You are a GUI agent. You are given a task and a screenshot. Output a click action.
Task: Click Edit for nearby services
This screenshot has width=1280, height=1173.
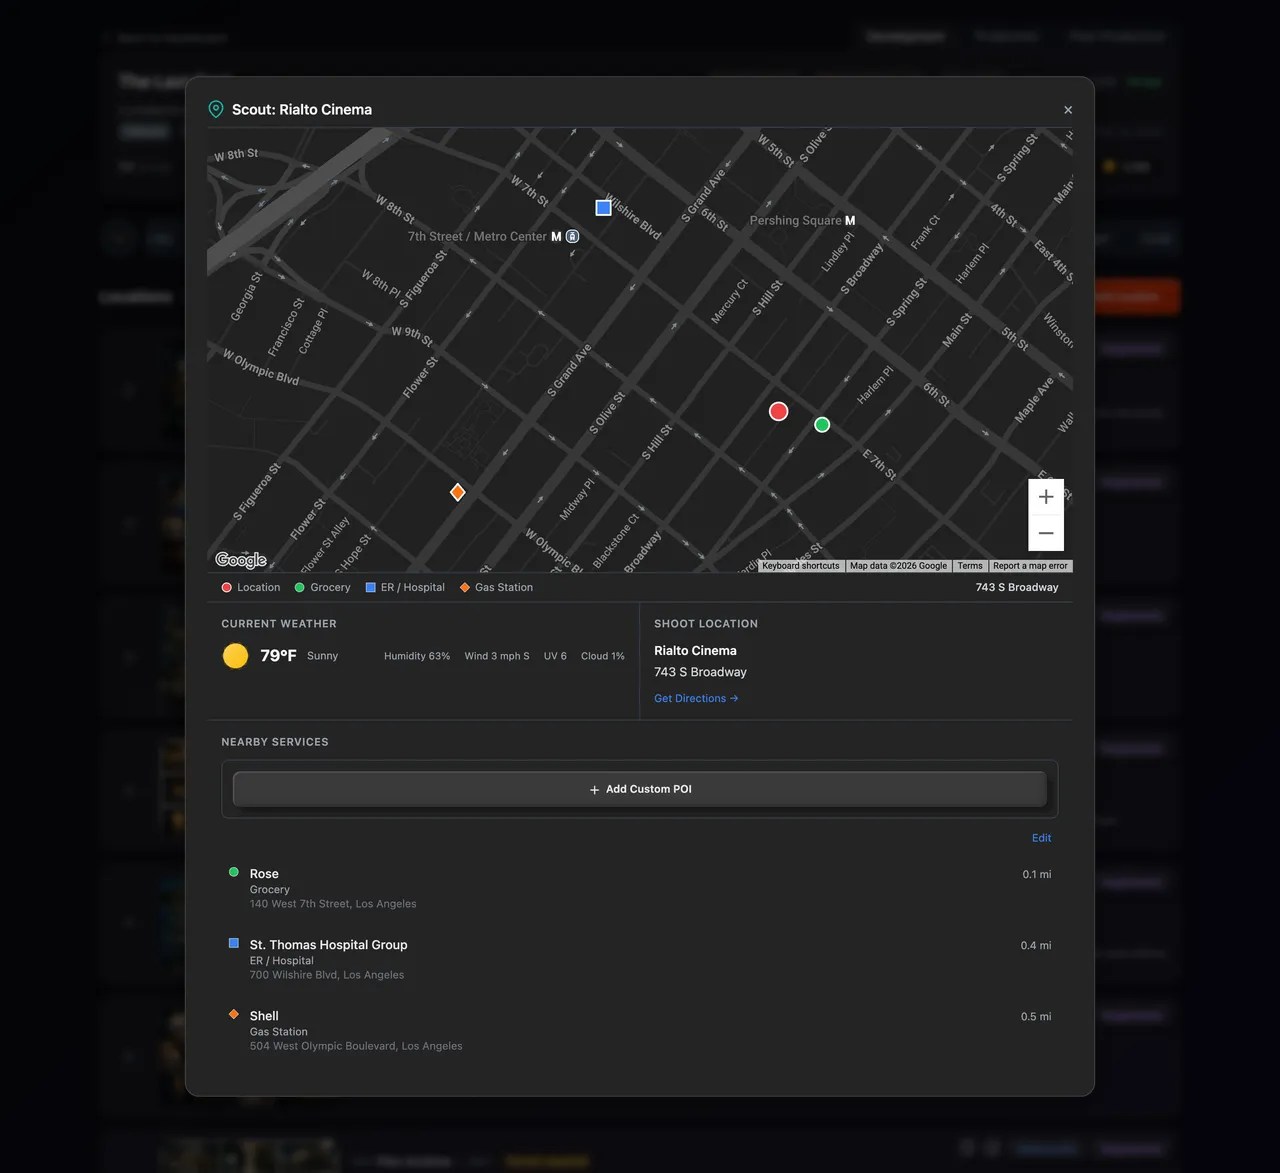coord(1041,838)
